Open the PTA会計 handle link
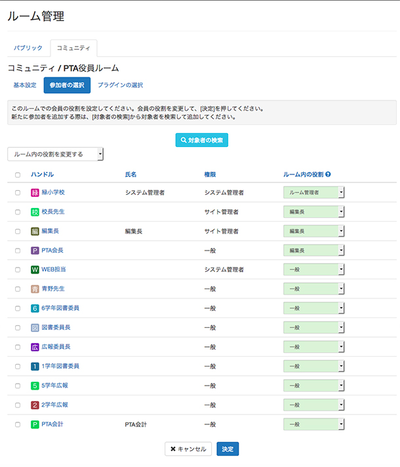 coord(52,424)
